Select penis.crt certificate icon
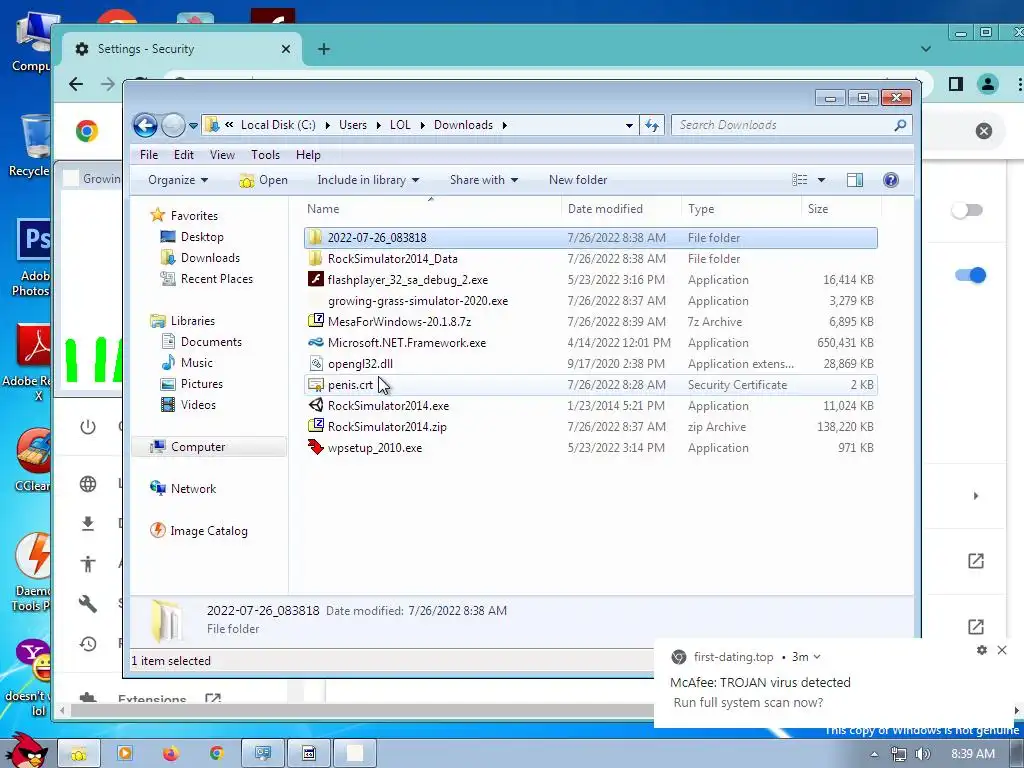Viewport: 1024px width, 768px height. (316, 385)
